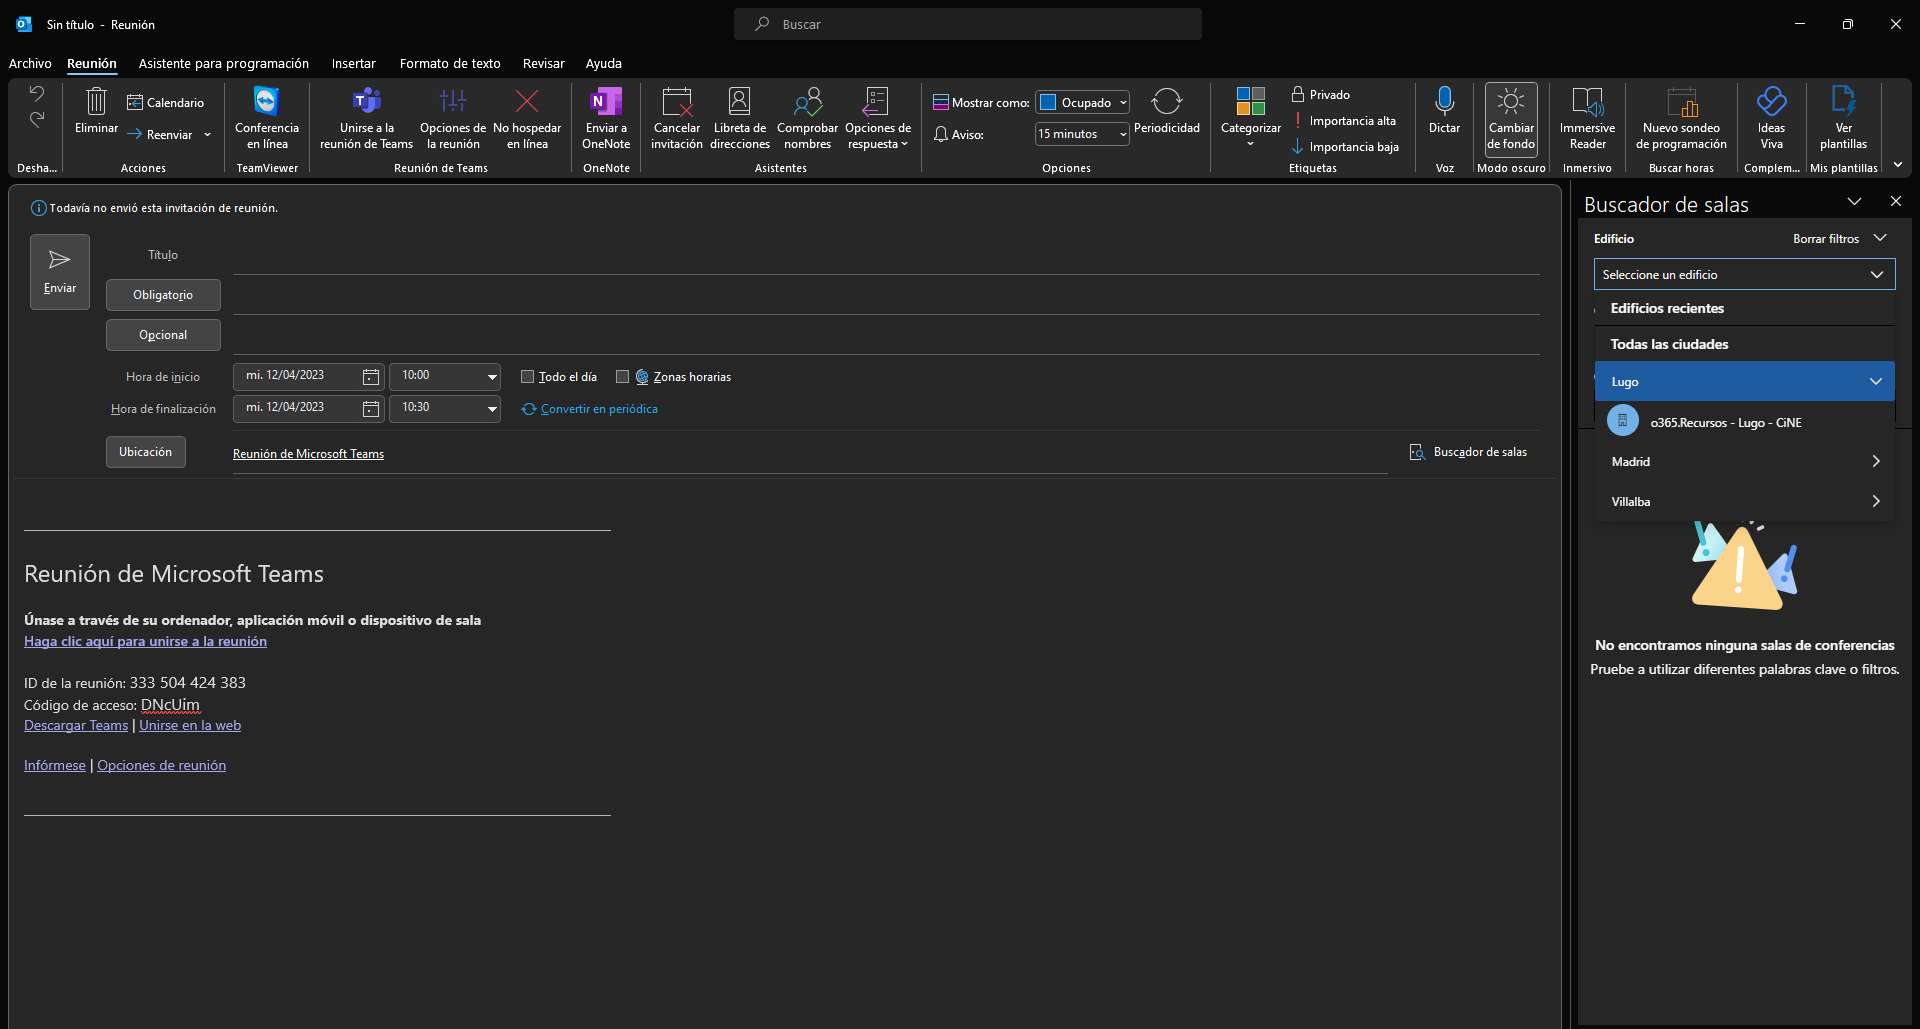The width and height of the screenshot is (1920, 1029).
Task: Collapse the Lugo city group
Action: point(1875,381)
